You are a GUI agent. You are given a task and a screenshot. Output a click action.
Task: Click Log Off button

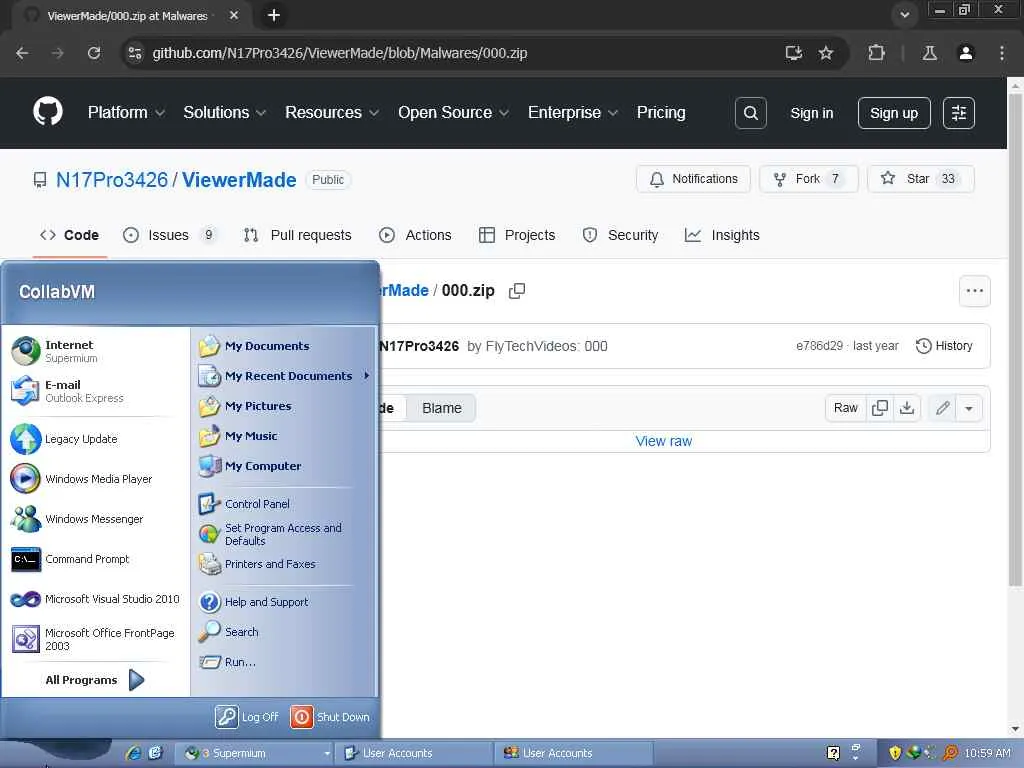247,717
